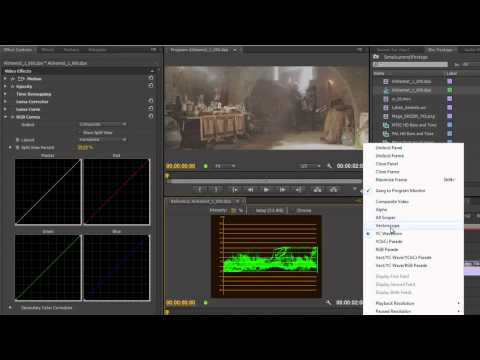Click Mark In in Program monitor
This screenshot has width=480, height=360.
(200, 190)
